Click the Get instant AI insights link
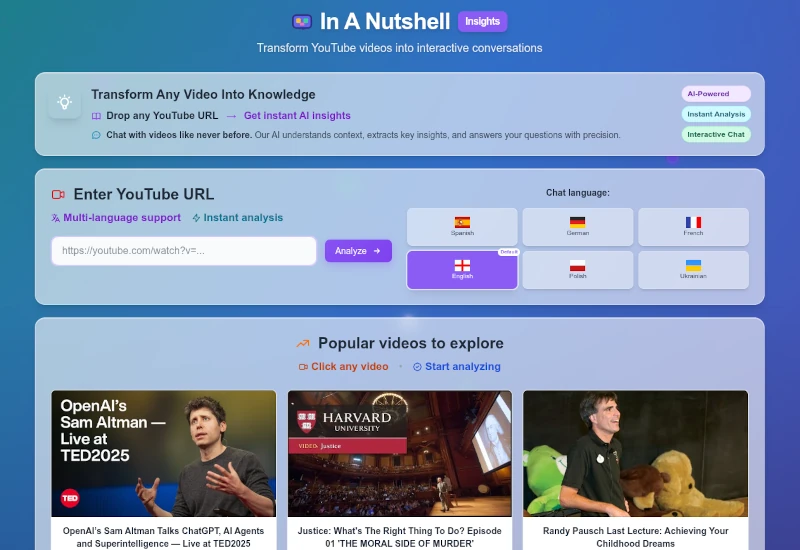 click(x=297, y=115)
